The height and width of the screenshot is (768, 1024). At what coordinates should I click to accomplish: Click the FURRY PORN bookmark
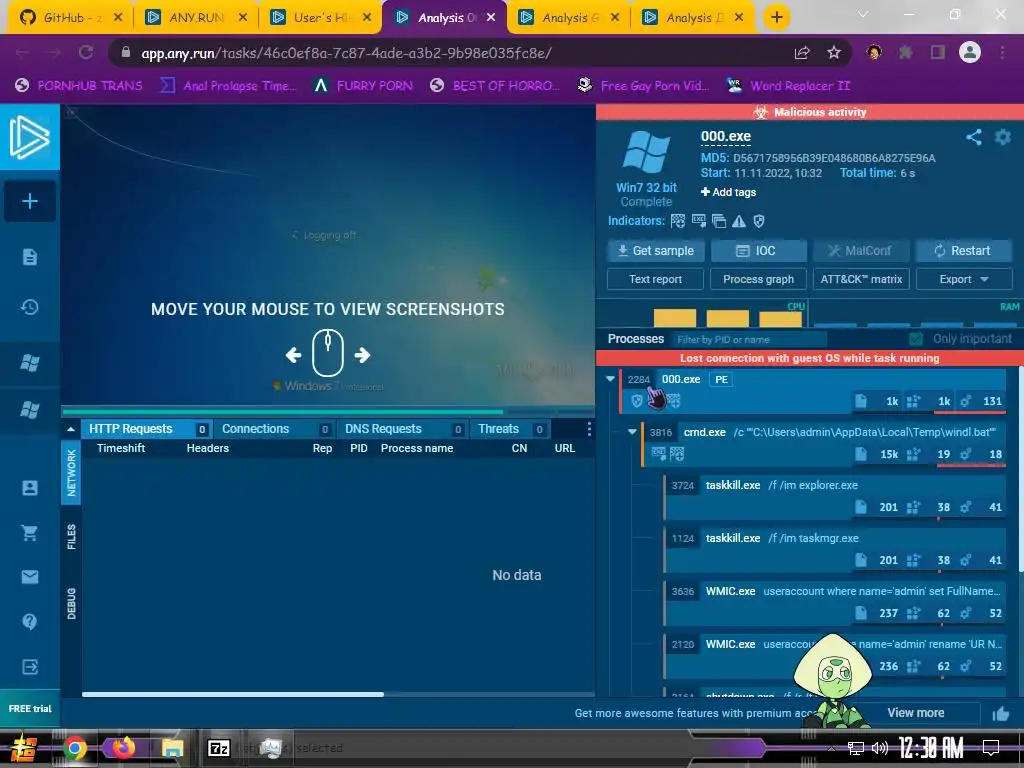click(363, 86)
